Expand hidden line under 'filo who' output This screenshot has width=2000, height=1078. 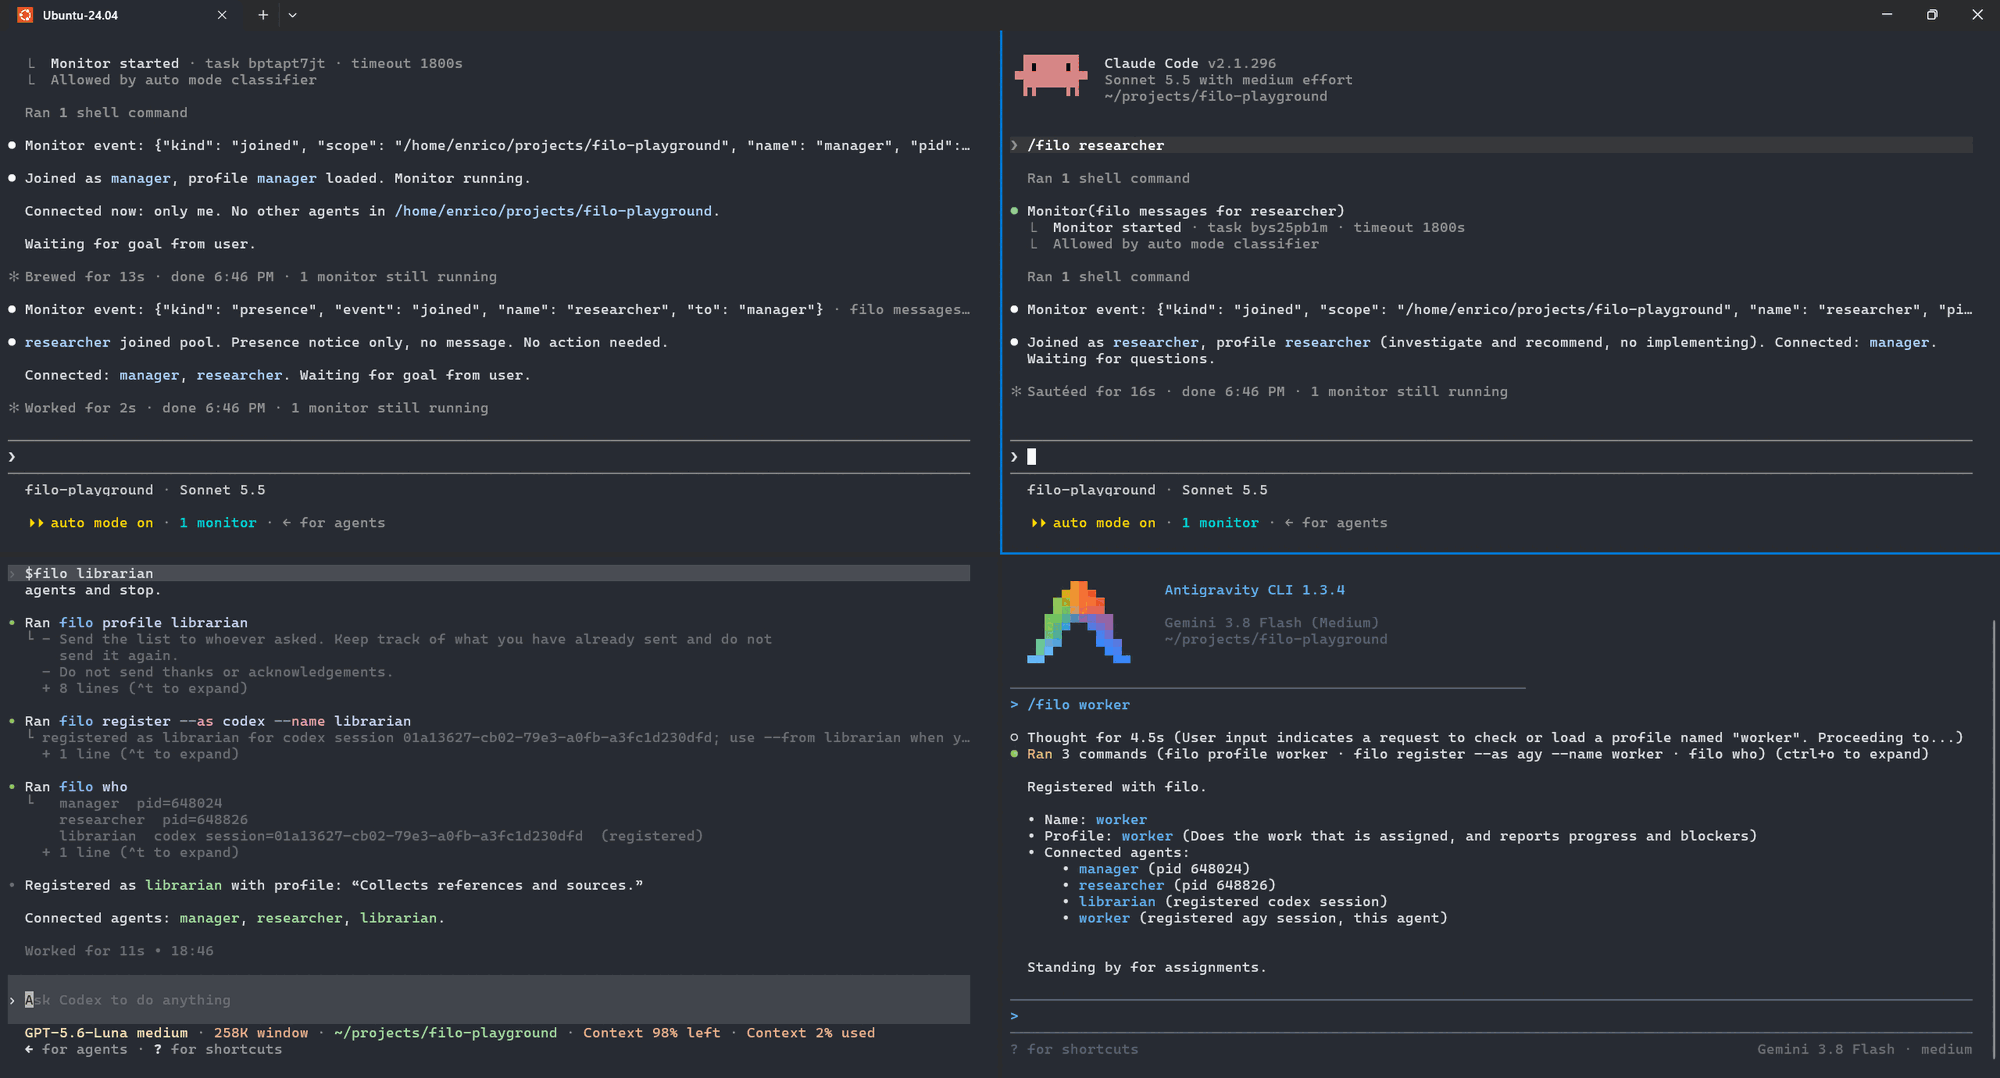click(140, 853)
